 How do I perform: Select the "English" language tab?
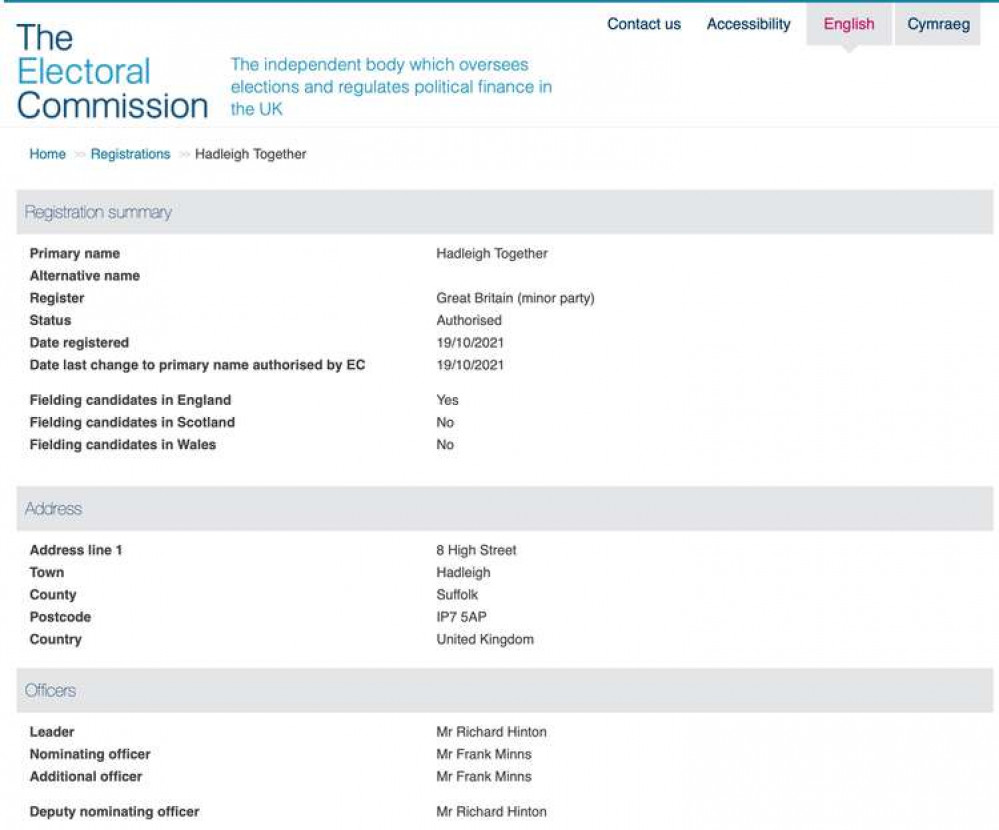point(847,24)
